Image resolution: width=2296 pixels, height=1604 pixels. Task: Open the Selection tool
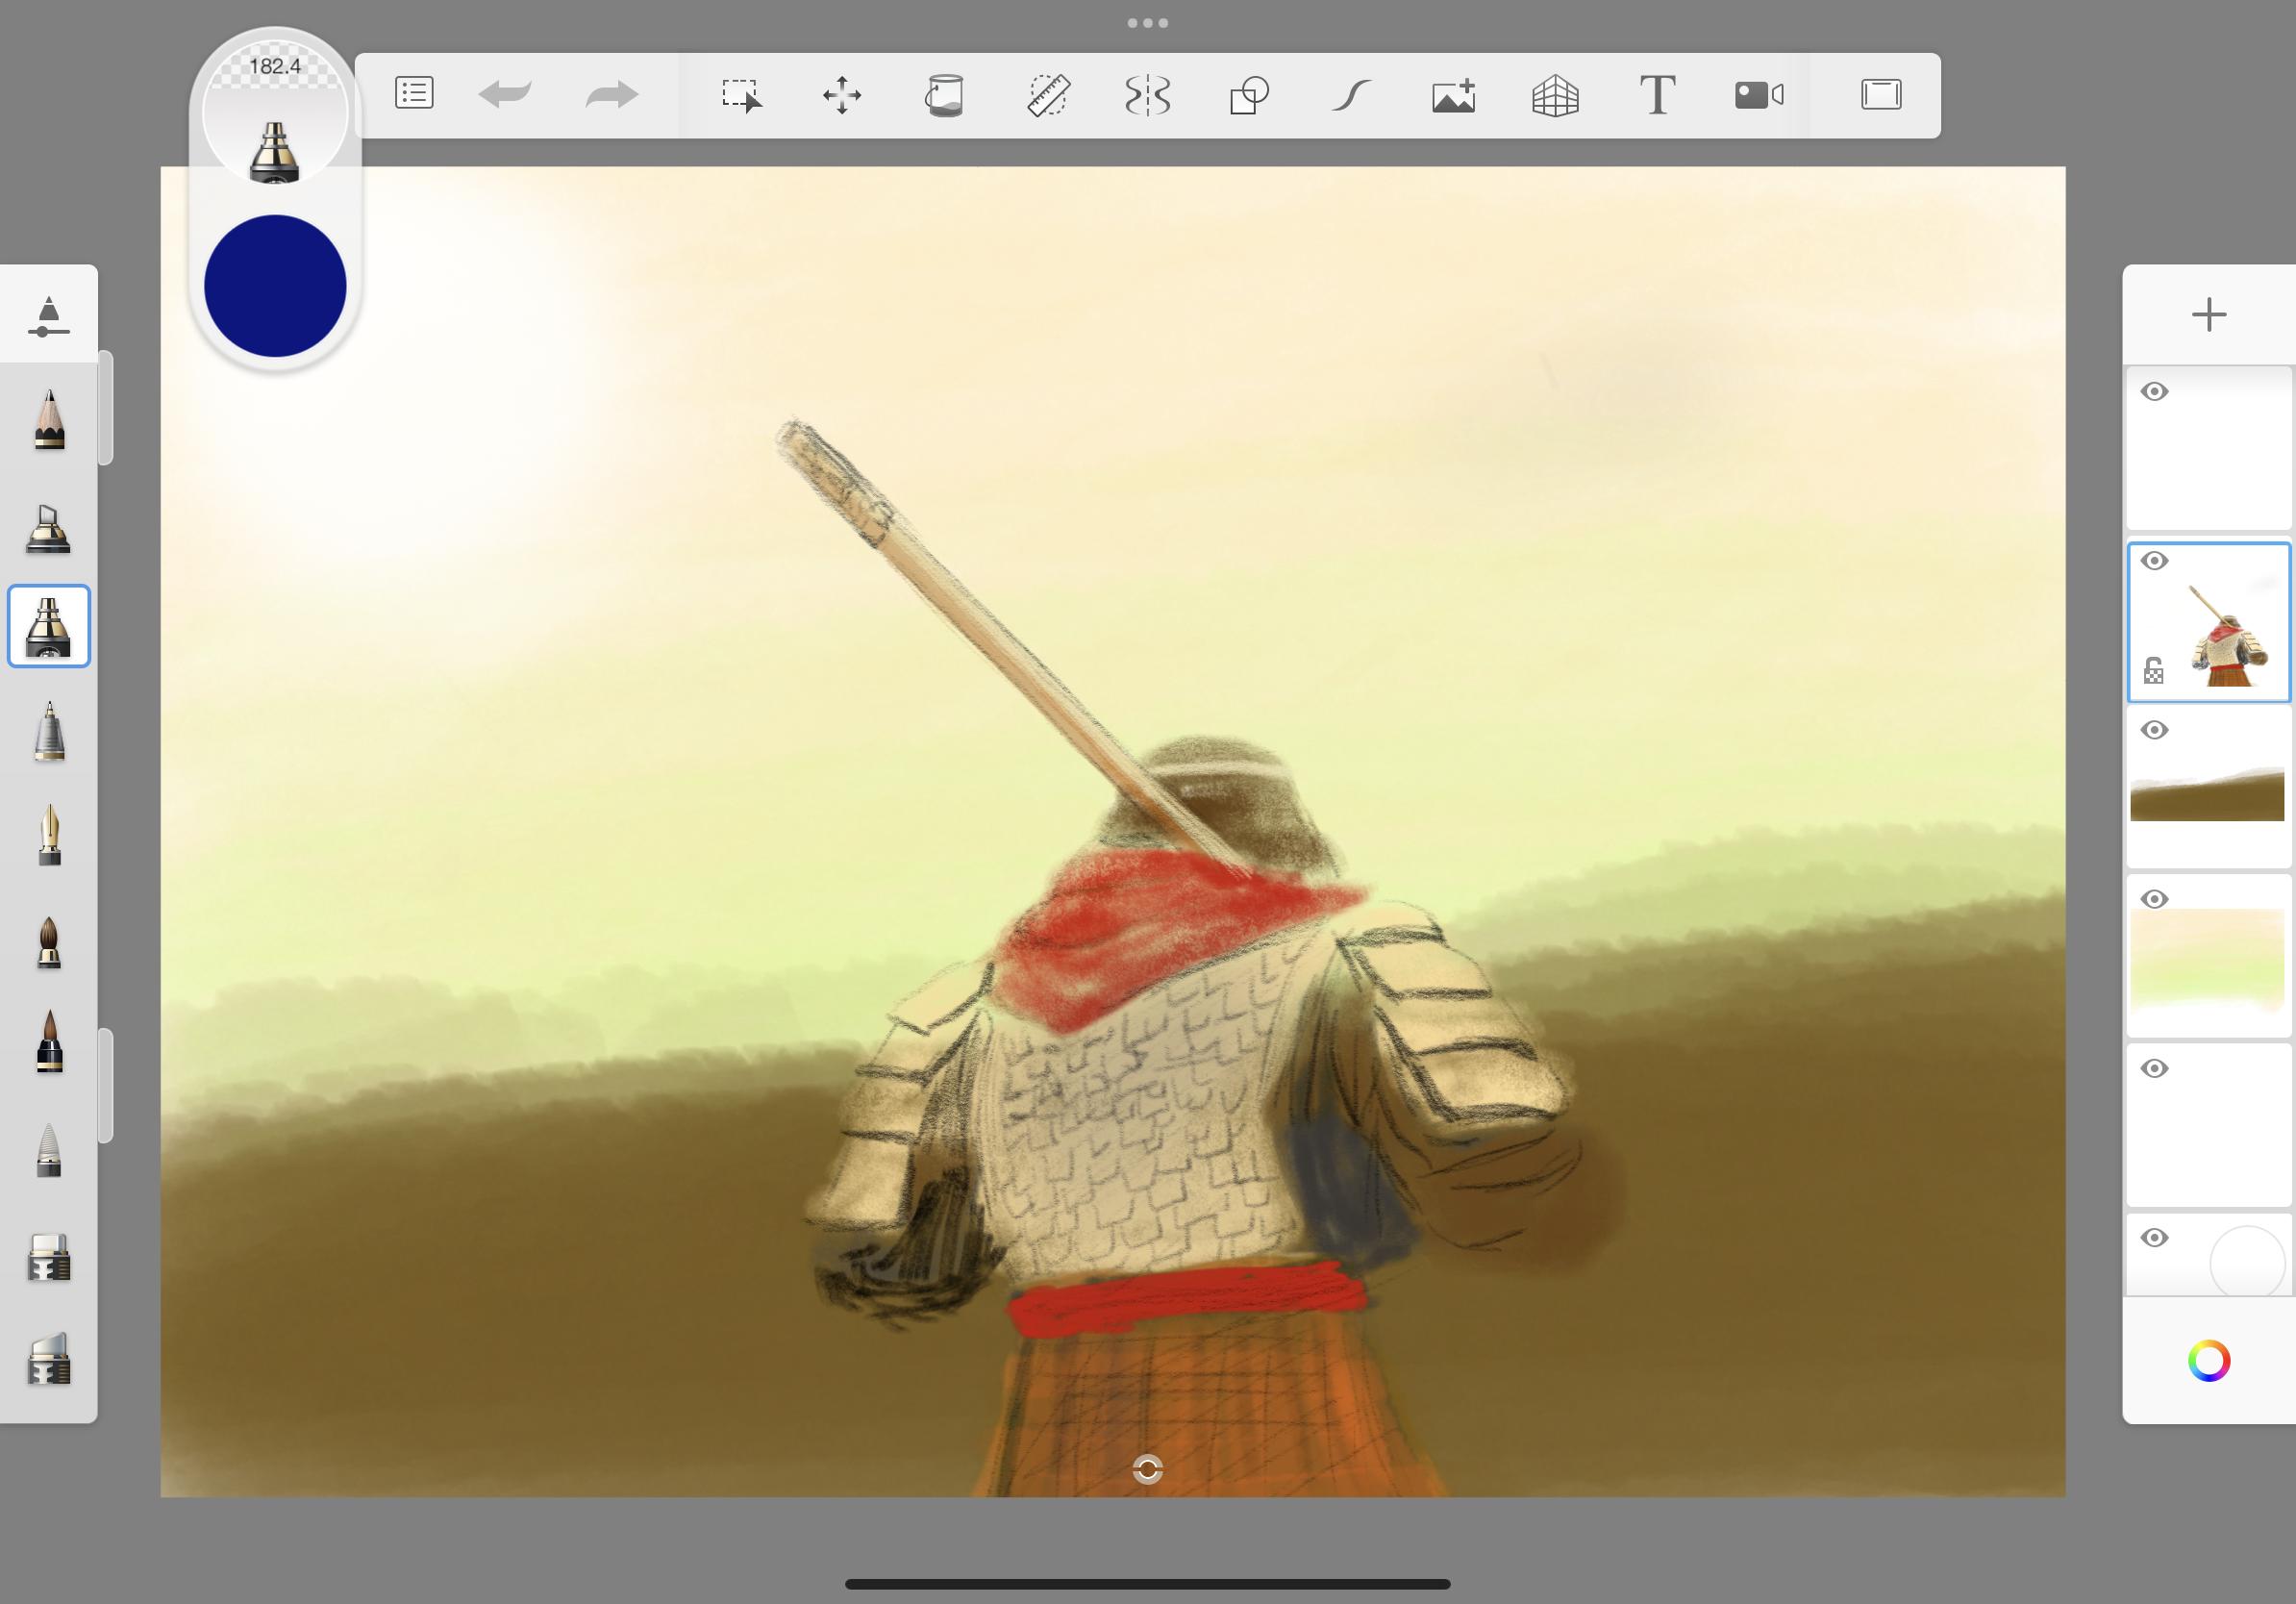coord(741,96)
